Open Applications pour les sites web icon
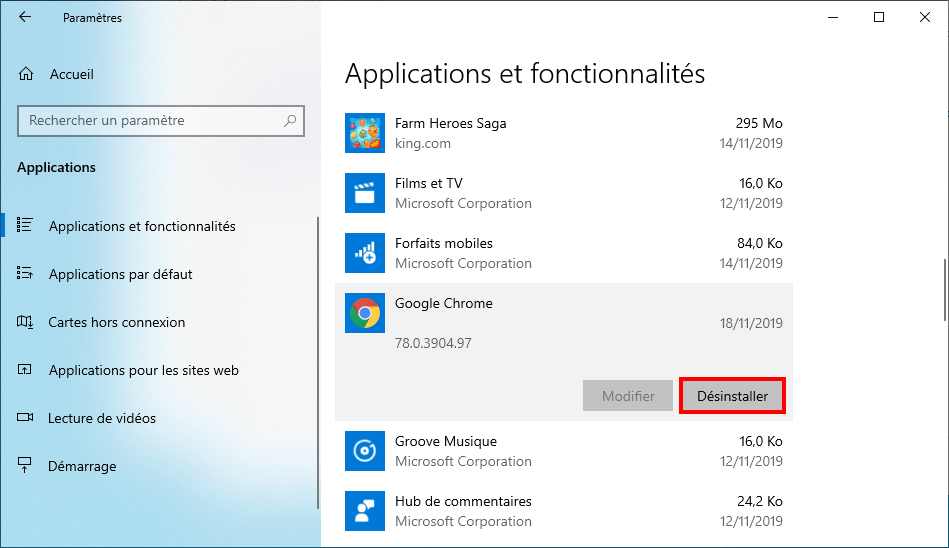The height and width of the screenshot is (548, 949). [25, 369]
